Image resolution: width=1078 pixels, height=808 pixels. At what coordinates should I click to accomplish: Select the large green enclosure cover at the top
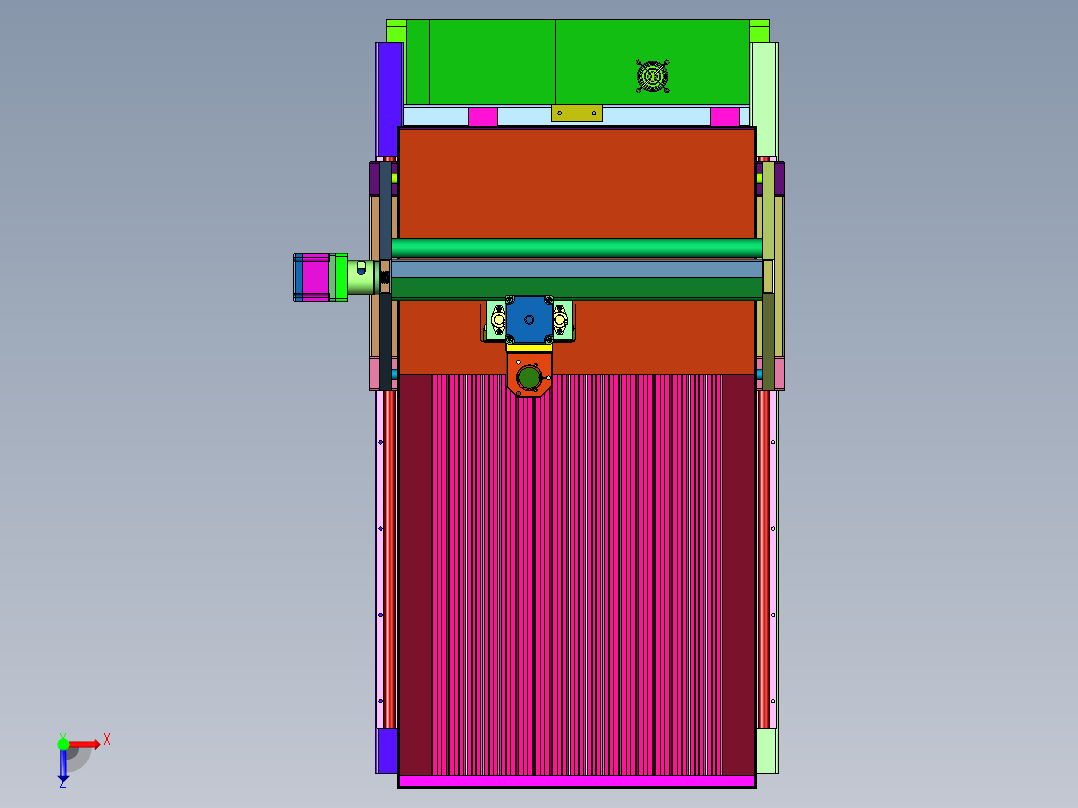(578, 62)
